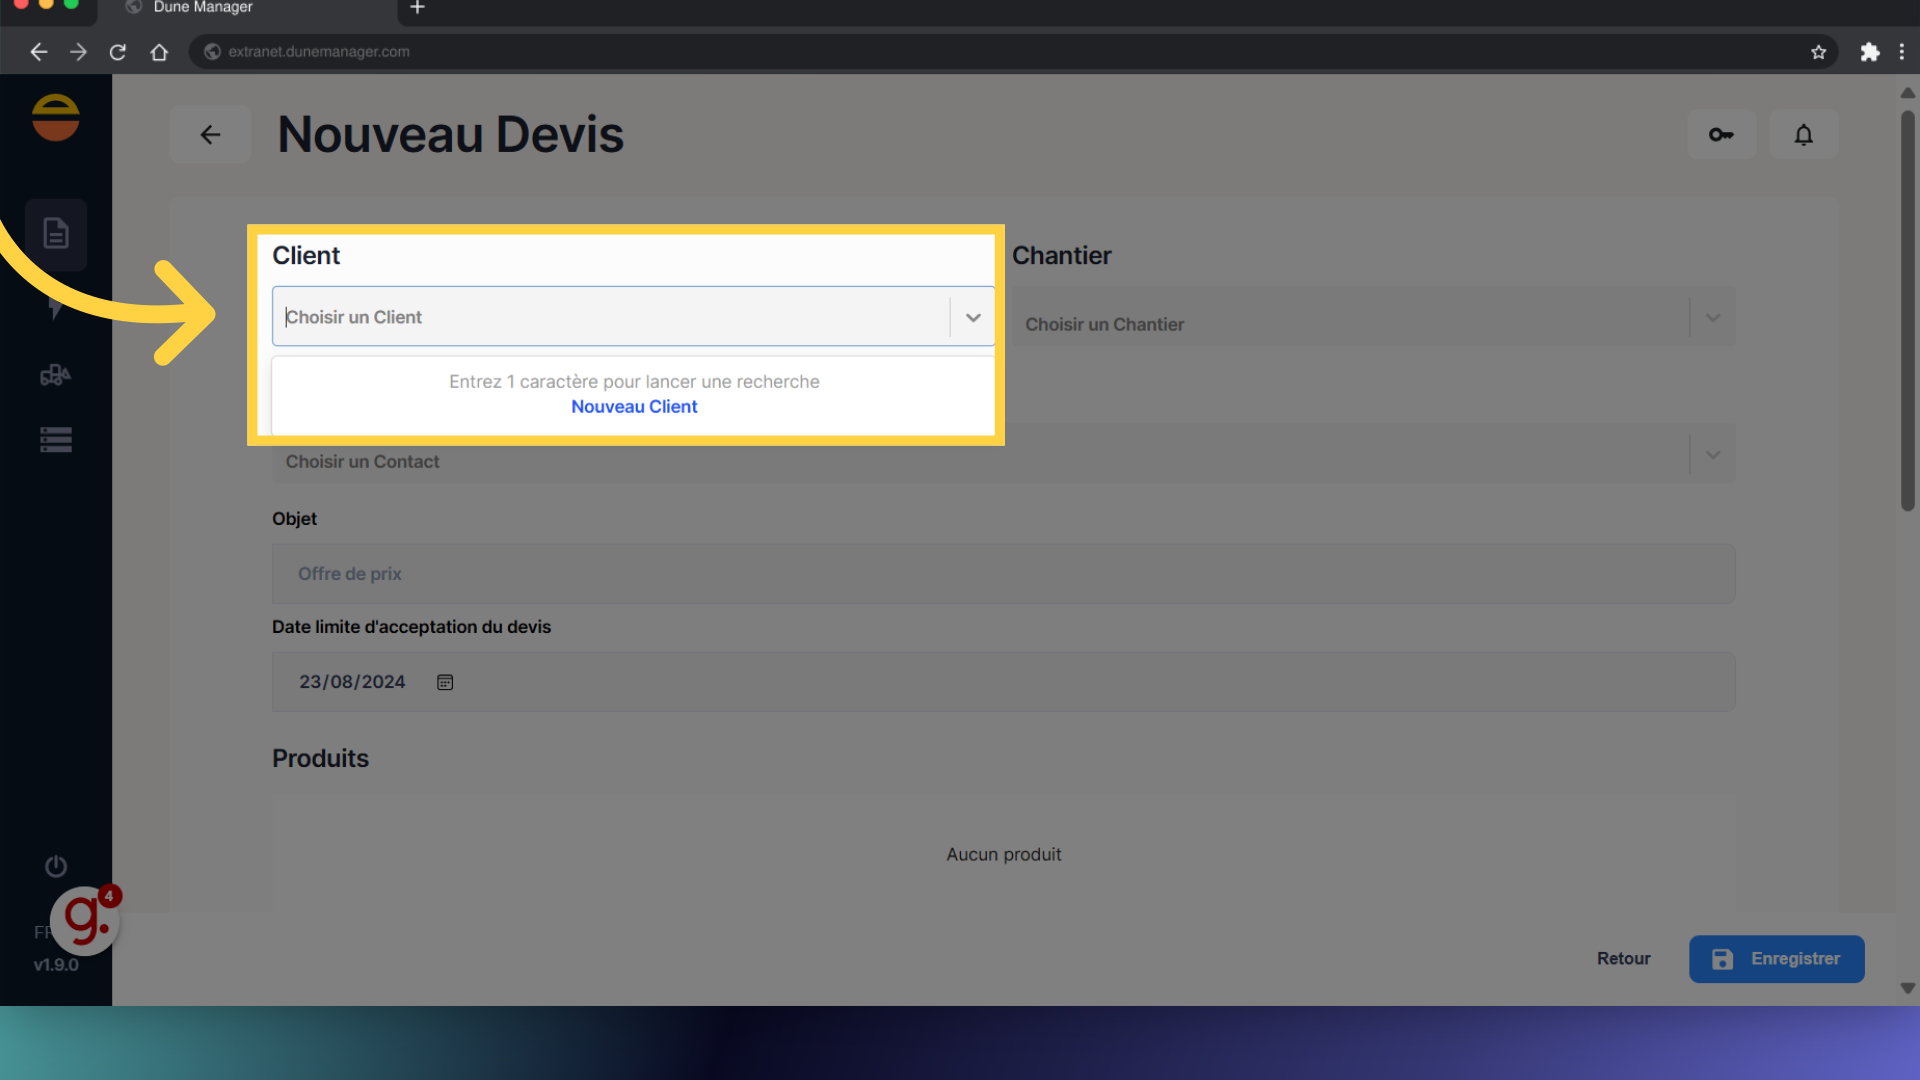Click the red g. widget badge
Screen dimensions: 1920x1080
point(86,919)
